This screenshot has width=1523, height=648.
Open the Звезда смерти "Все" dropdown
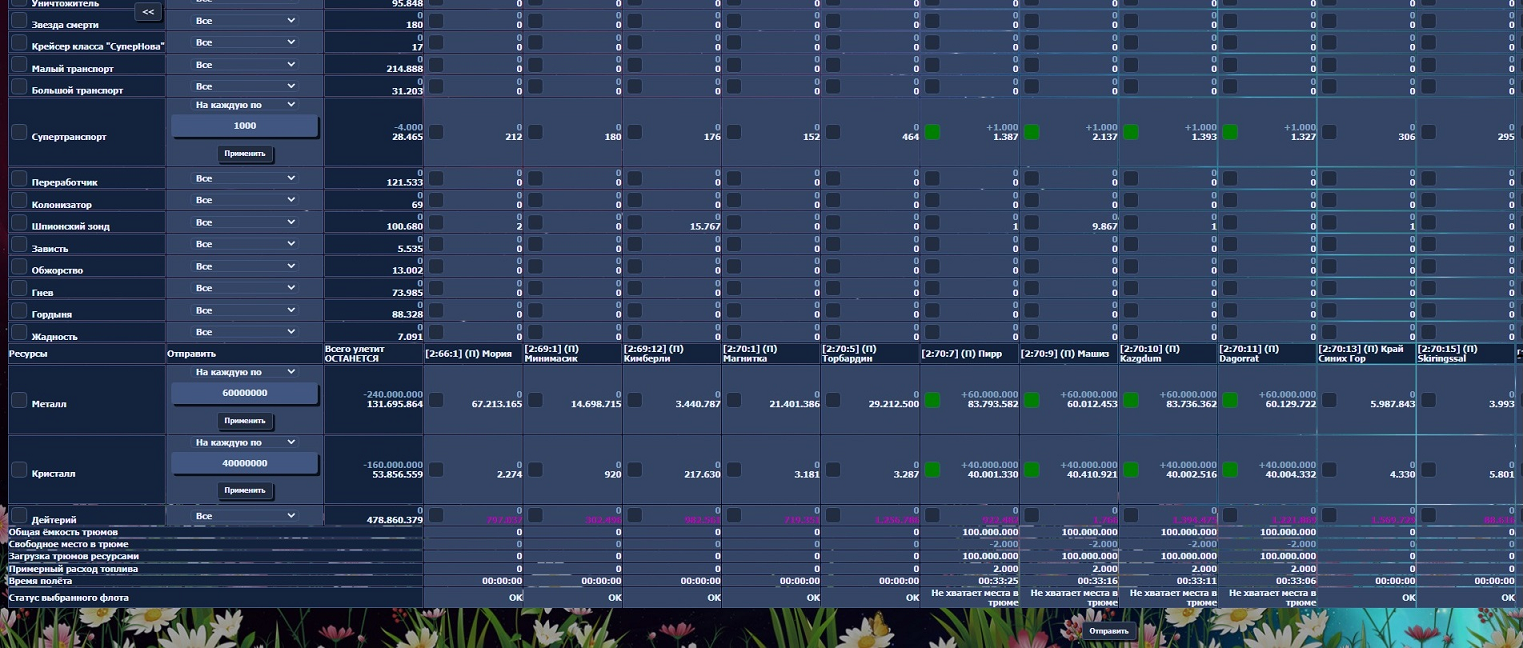point(245,20)
